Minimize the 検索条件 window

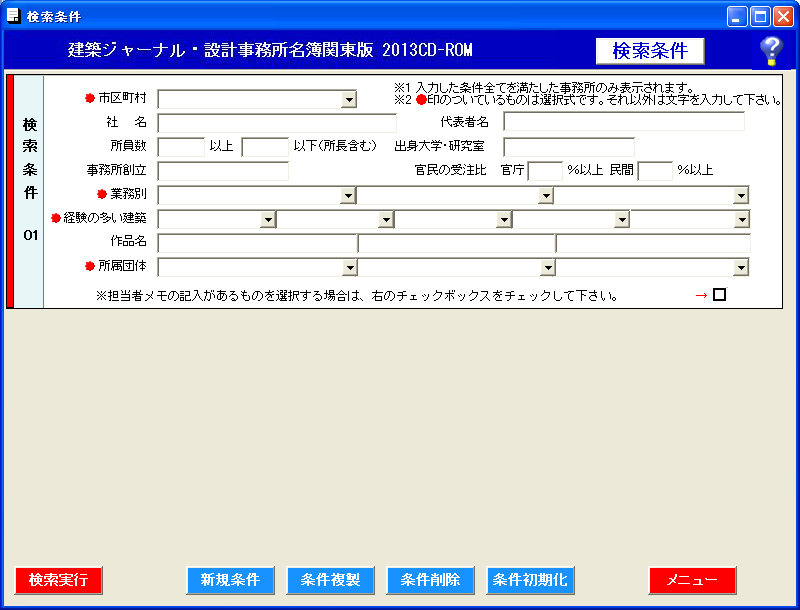coord(737,16)
